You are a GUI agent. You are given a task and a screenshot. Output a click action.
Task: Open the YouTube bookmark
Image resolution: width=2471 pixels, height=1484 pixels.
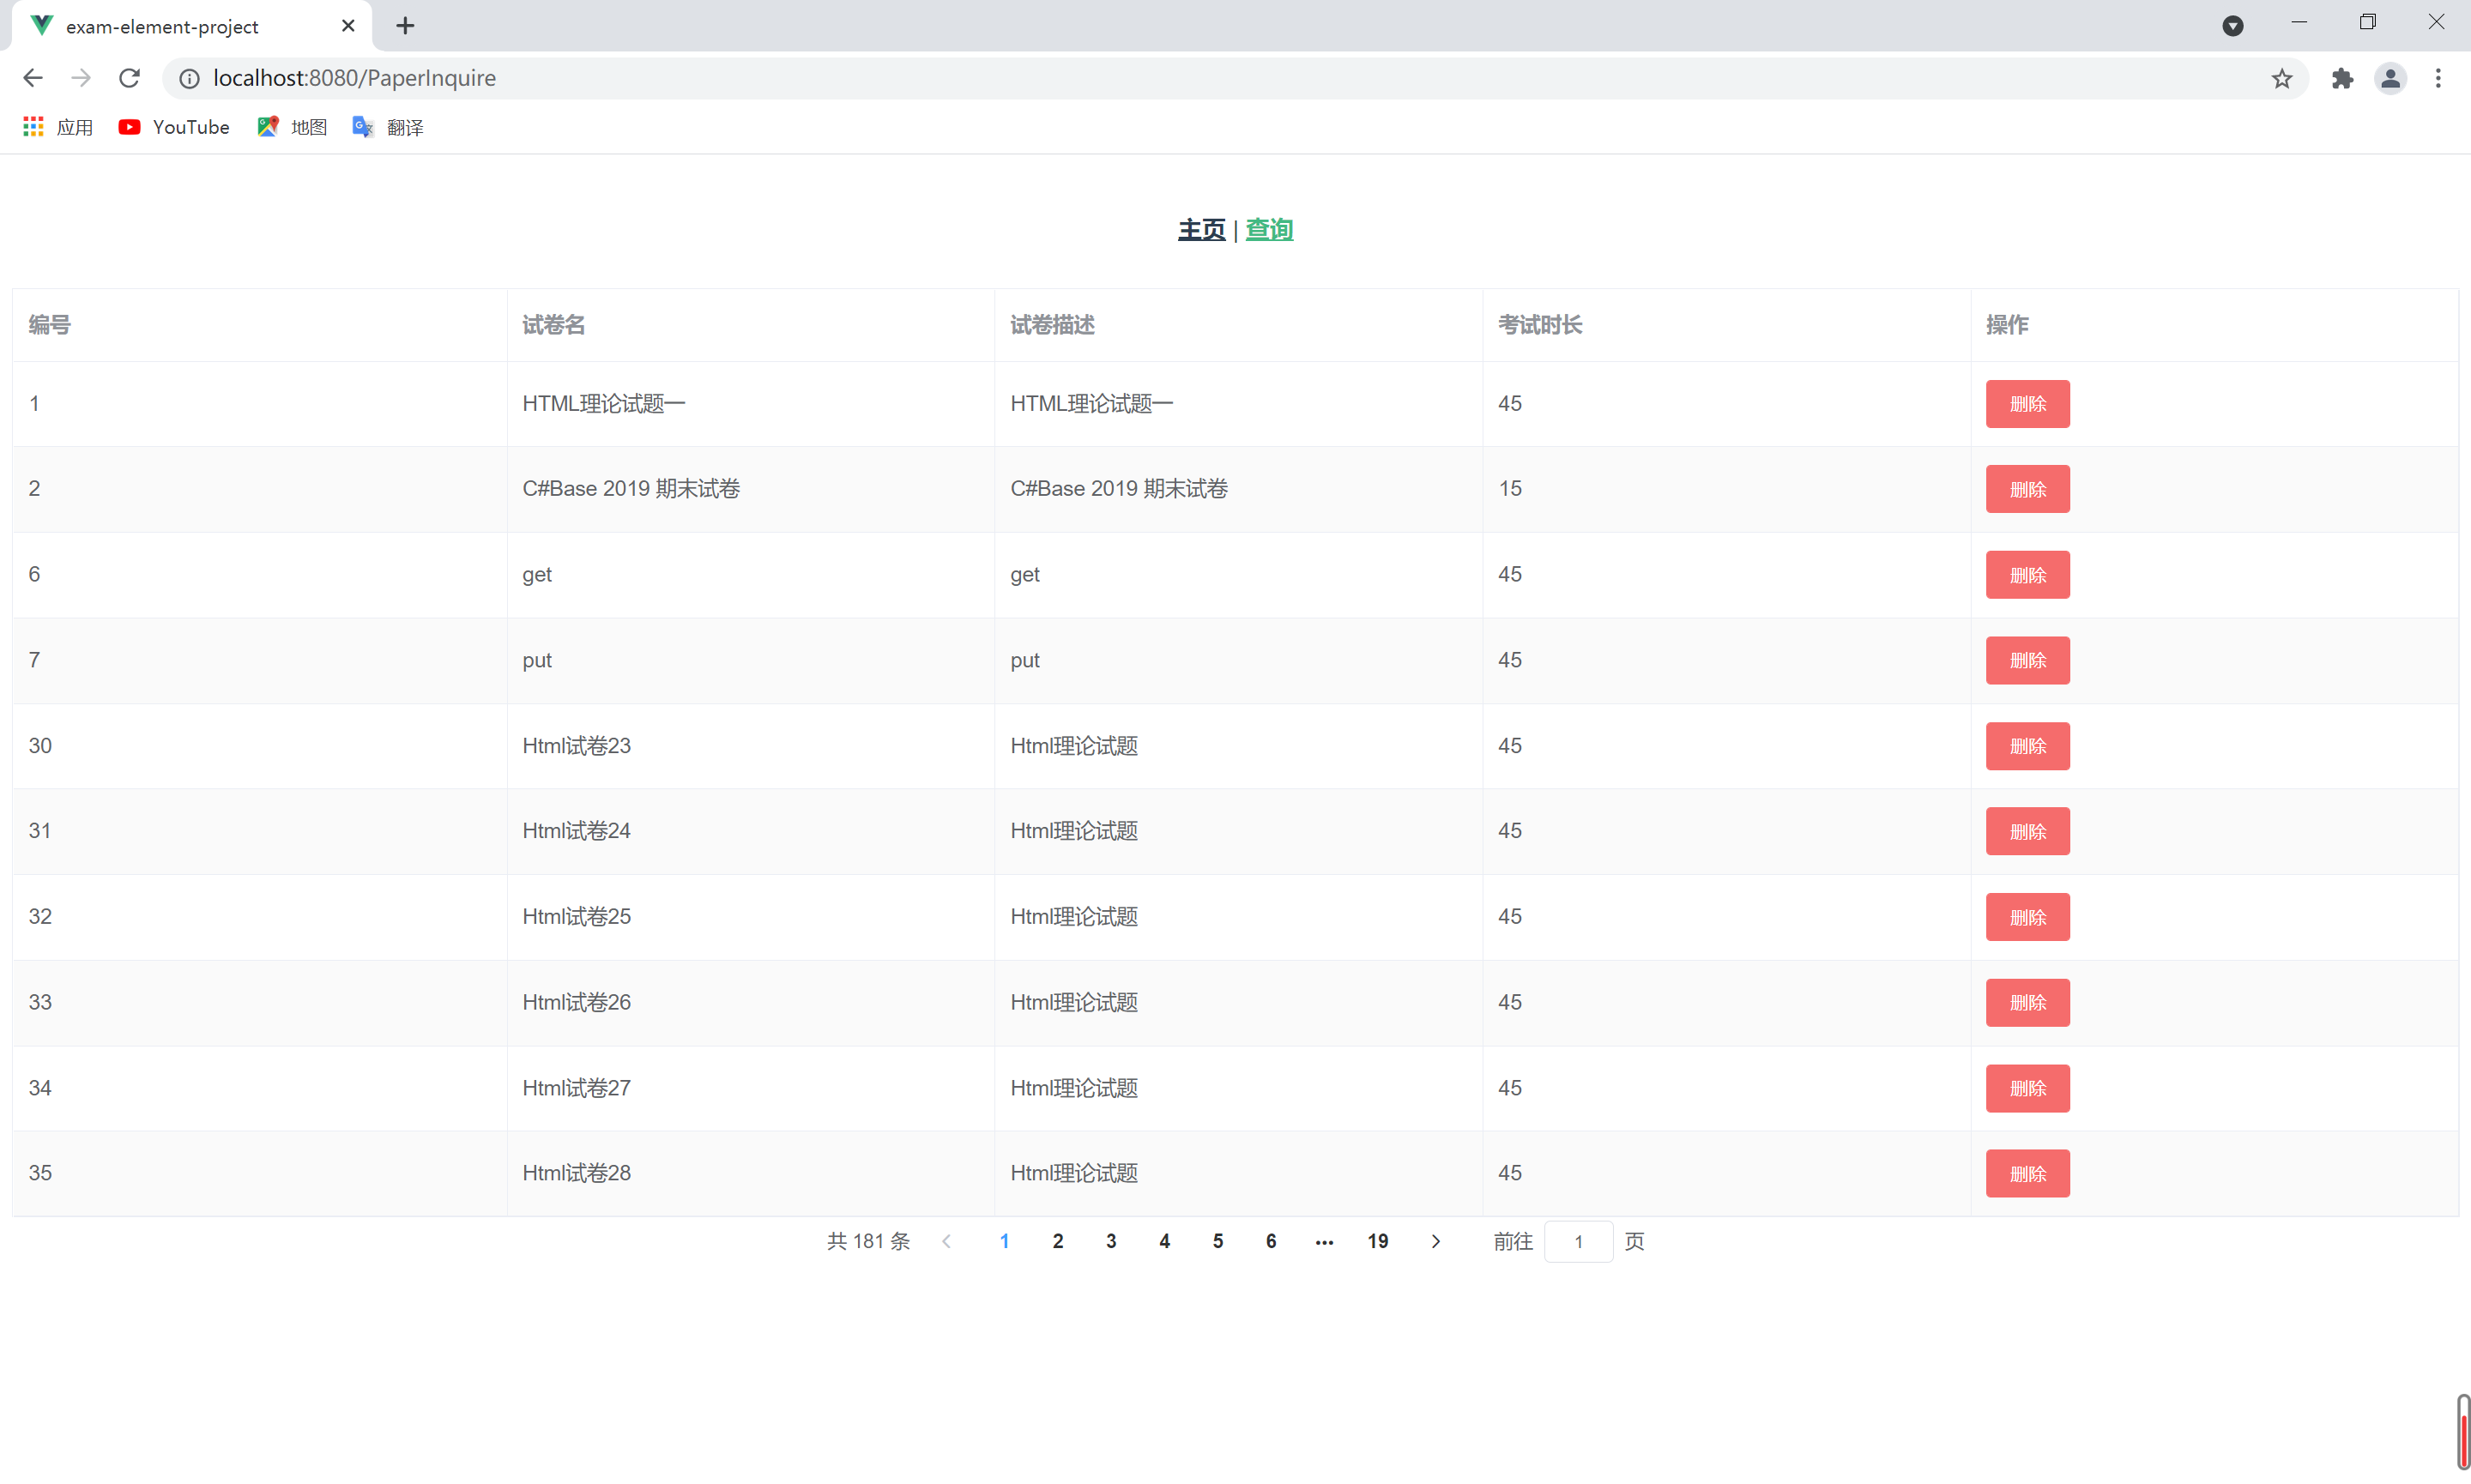pos(174,127)
